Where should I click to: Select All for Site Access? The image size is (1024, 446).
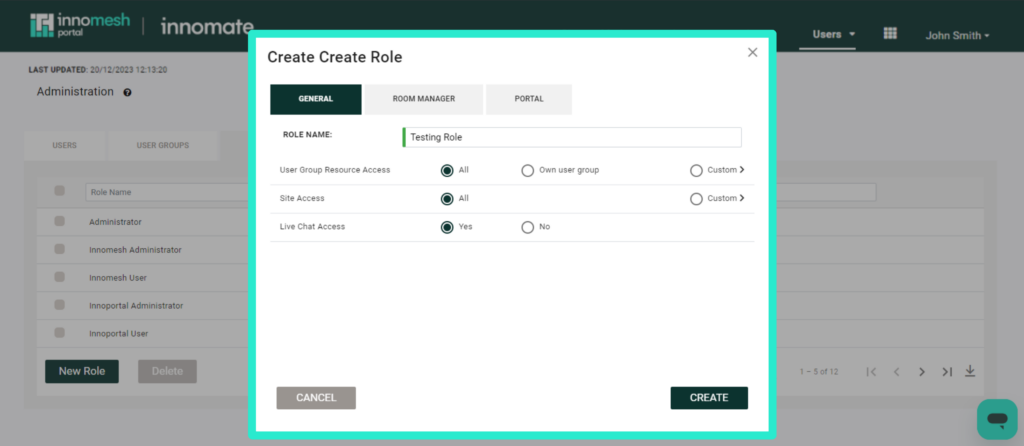click(447, 199)
